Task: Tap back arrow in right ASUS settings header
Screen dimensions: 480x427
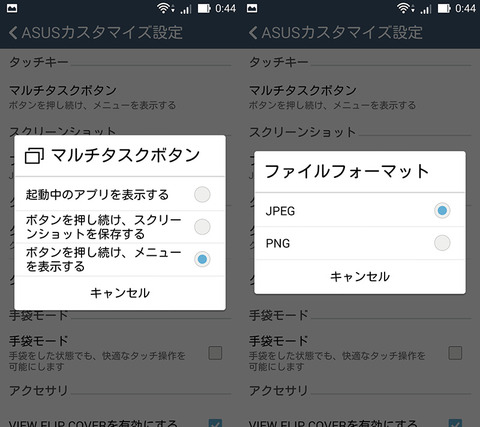Action: click(x=253, y=33)
